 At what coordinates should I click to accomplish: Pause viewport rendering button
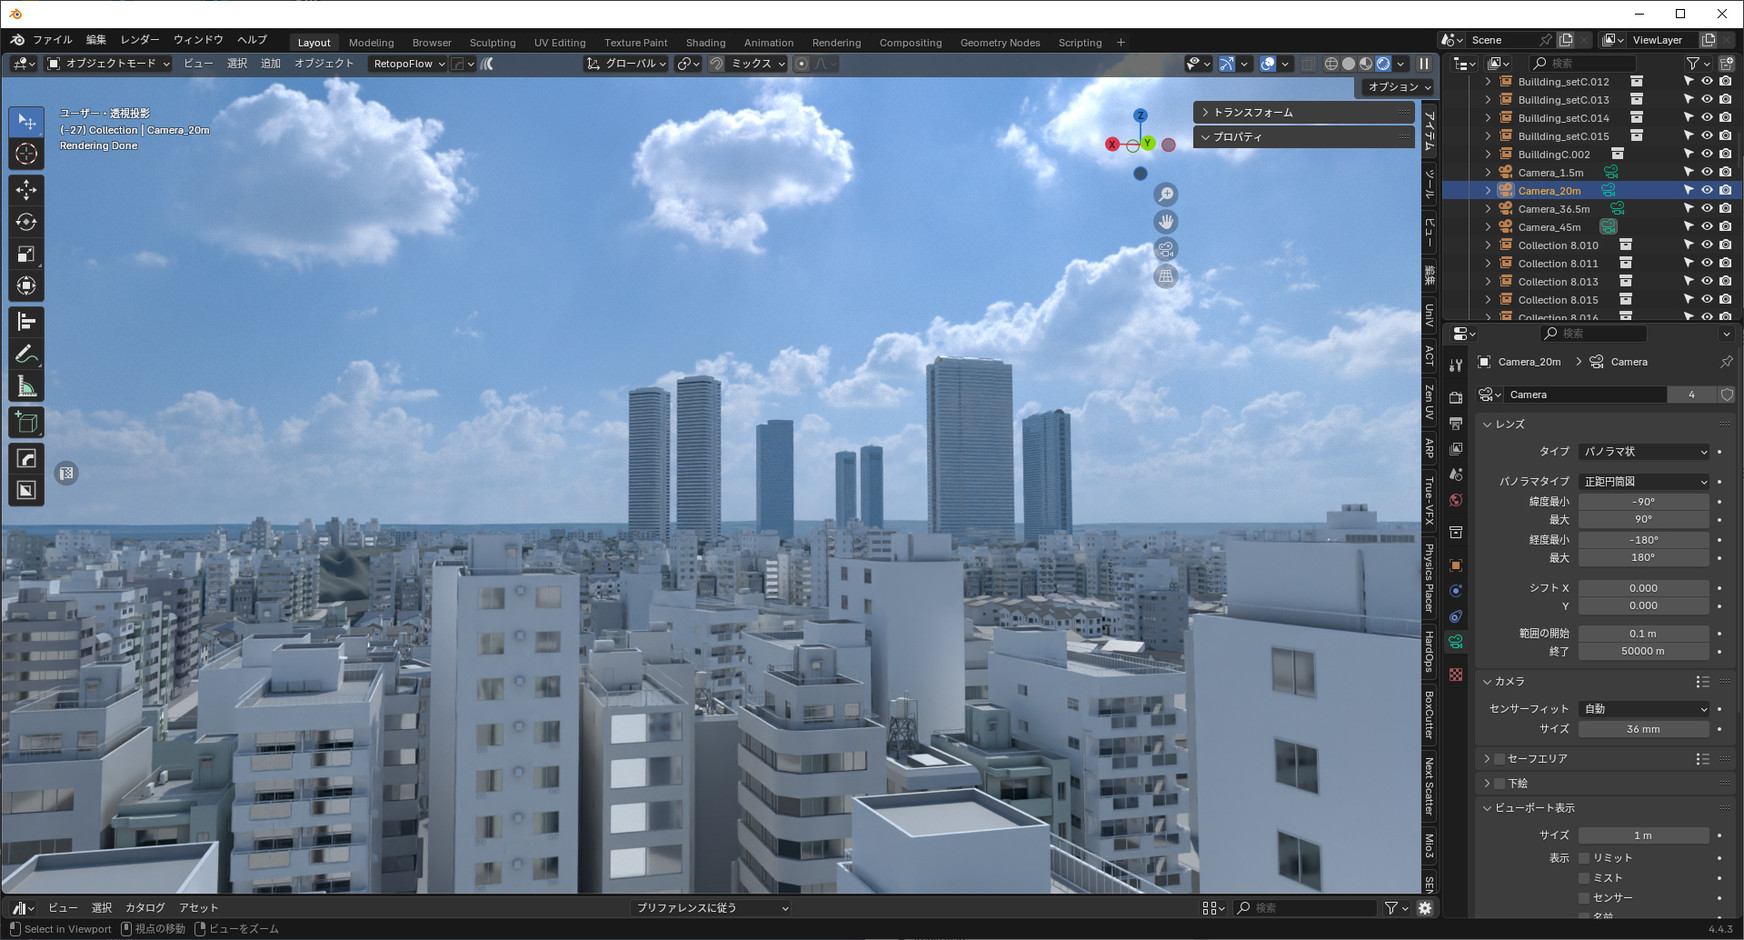(1424, 63)
